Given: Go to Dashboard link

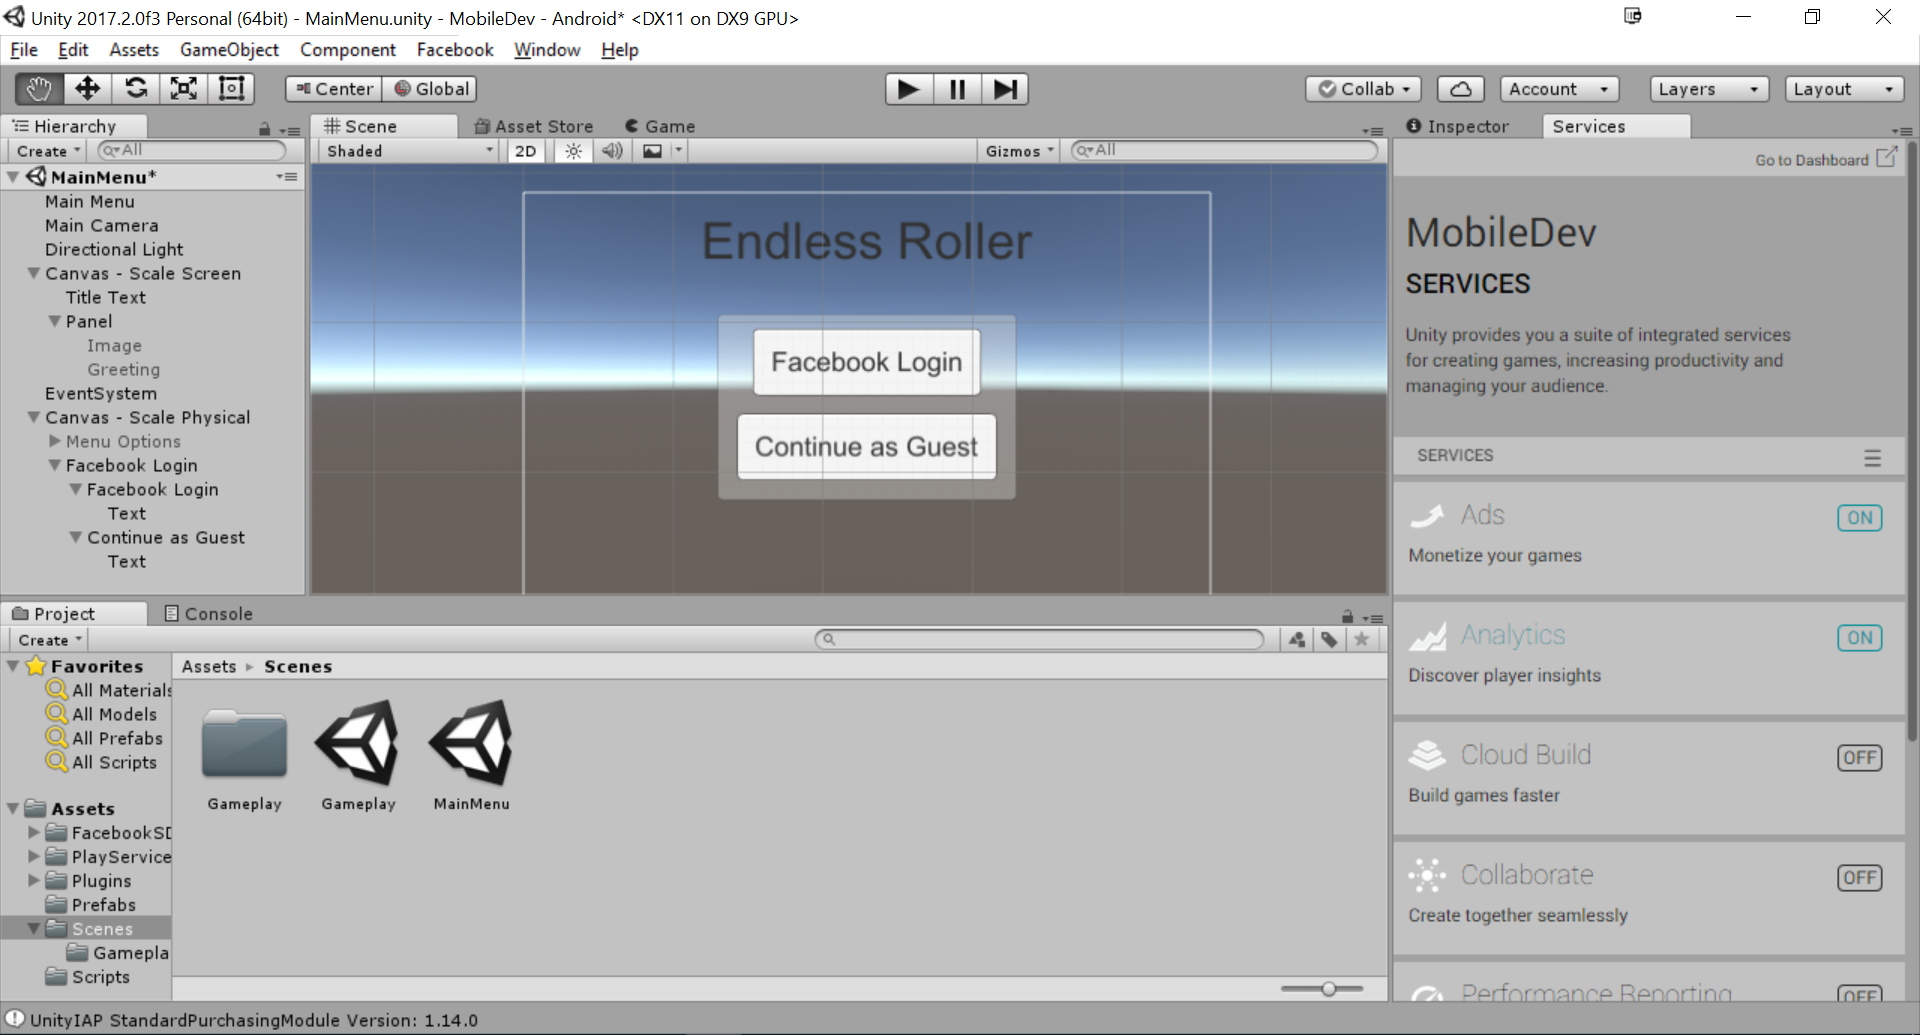Looking at the screenshot, I should click(x=1825, y=160).
